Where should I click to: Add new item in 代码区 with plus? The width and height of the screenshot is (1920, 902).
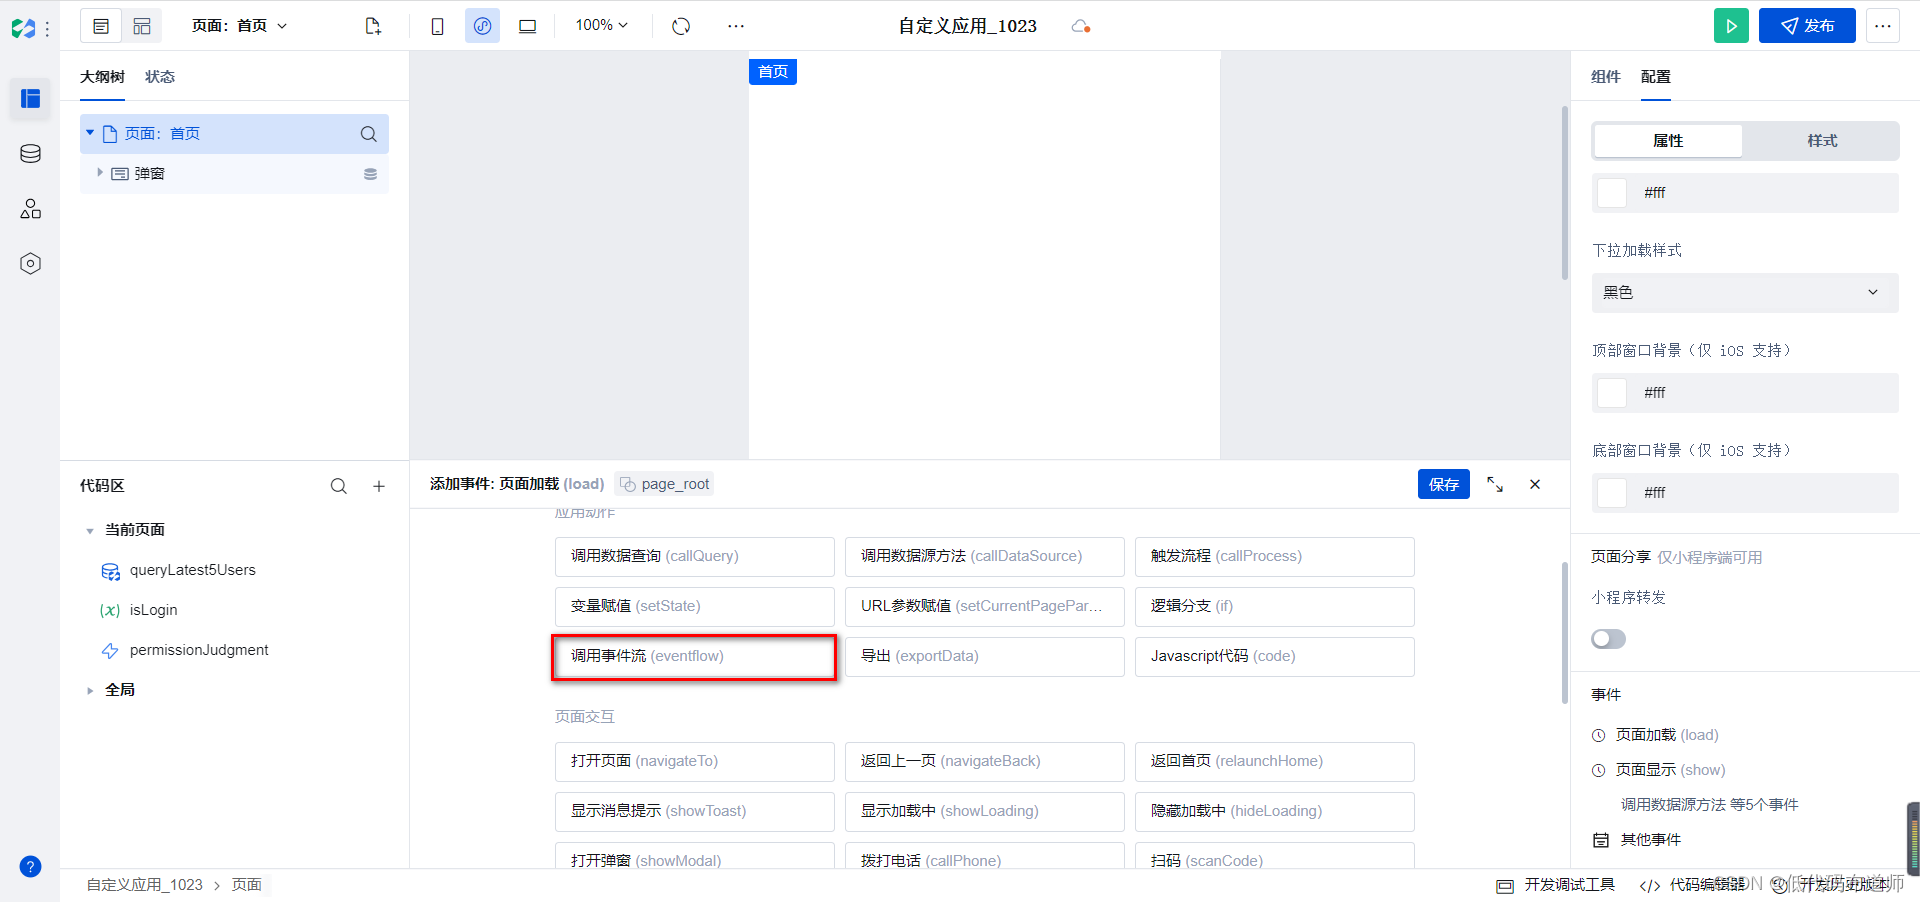(x=379, y=486)
